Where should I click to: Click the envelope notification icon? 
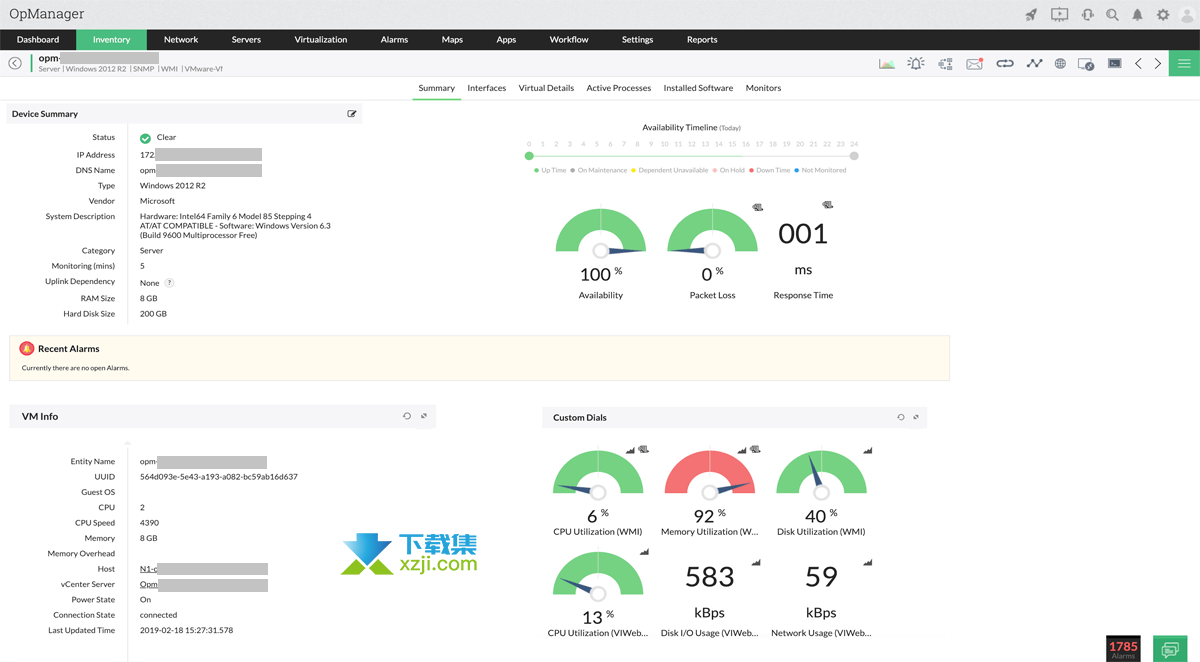pos(974,64)
